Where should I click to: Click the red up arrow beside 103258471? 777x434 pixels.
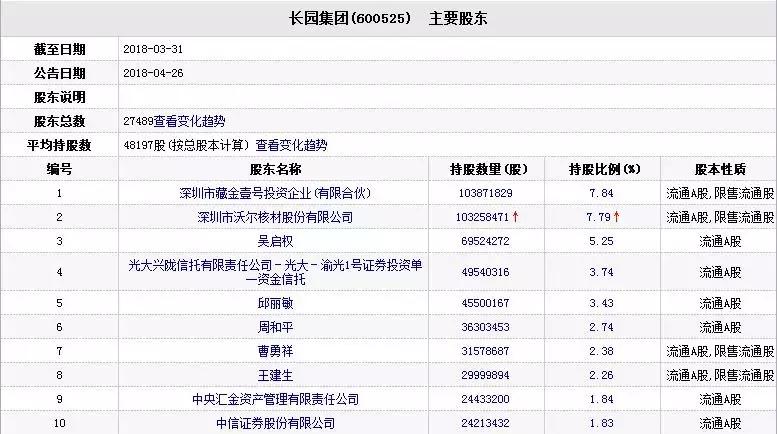pyautogui.click(x=515, y=217)
